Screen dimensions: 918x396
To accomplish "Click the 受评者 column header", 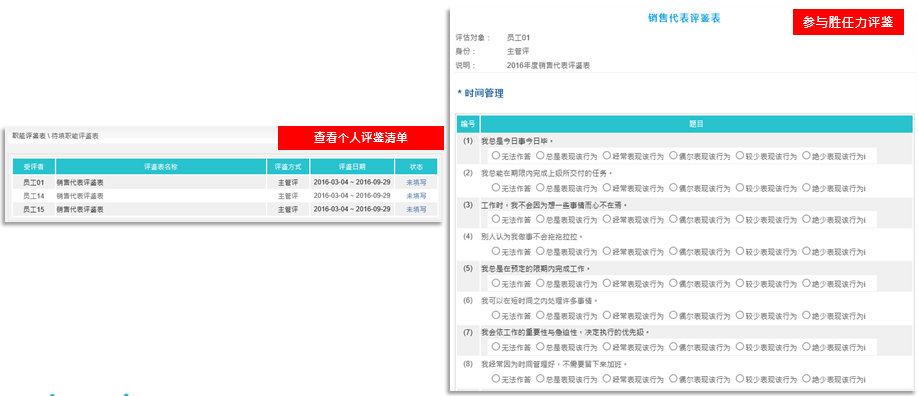I will [x=34, y=166].
